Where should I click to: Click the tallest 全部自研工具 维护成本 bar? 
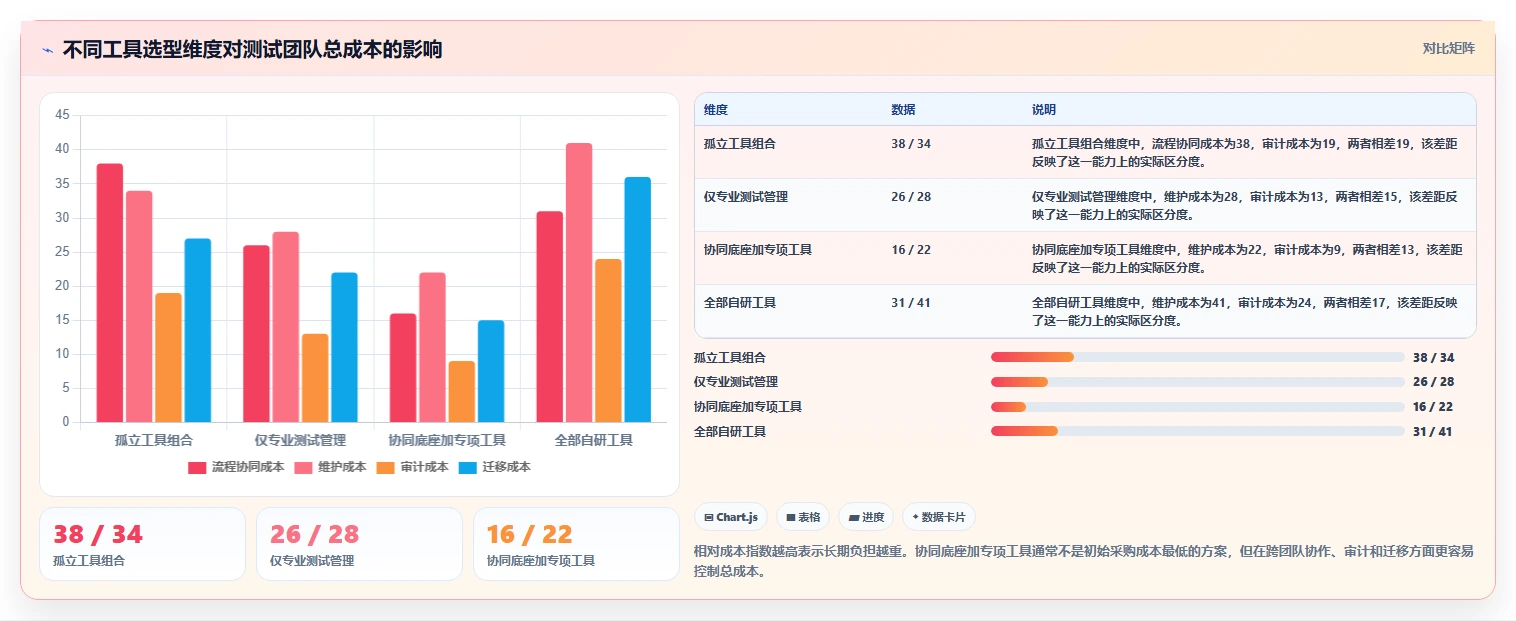tap(579, 283)
